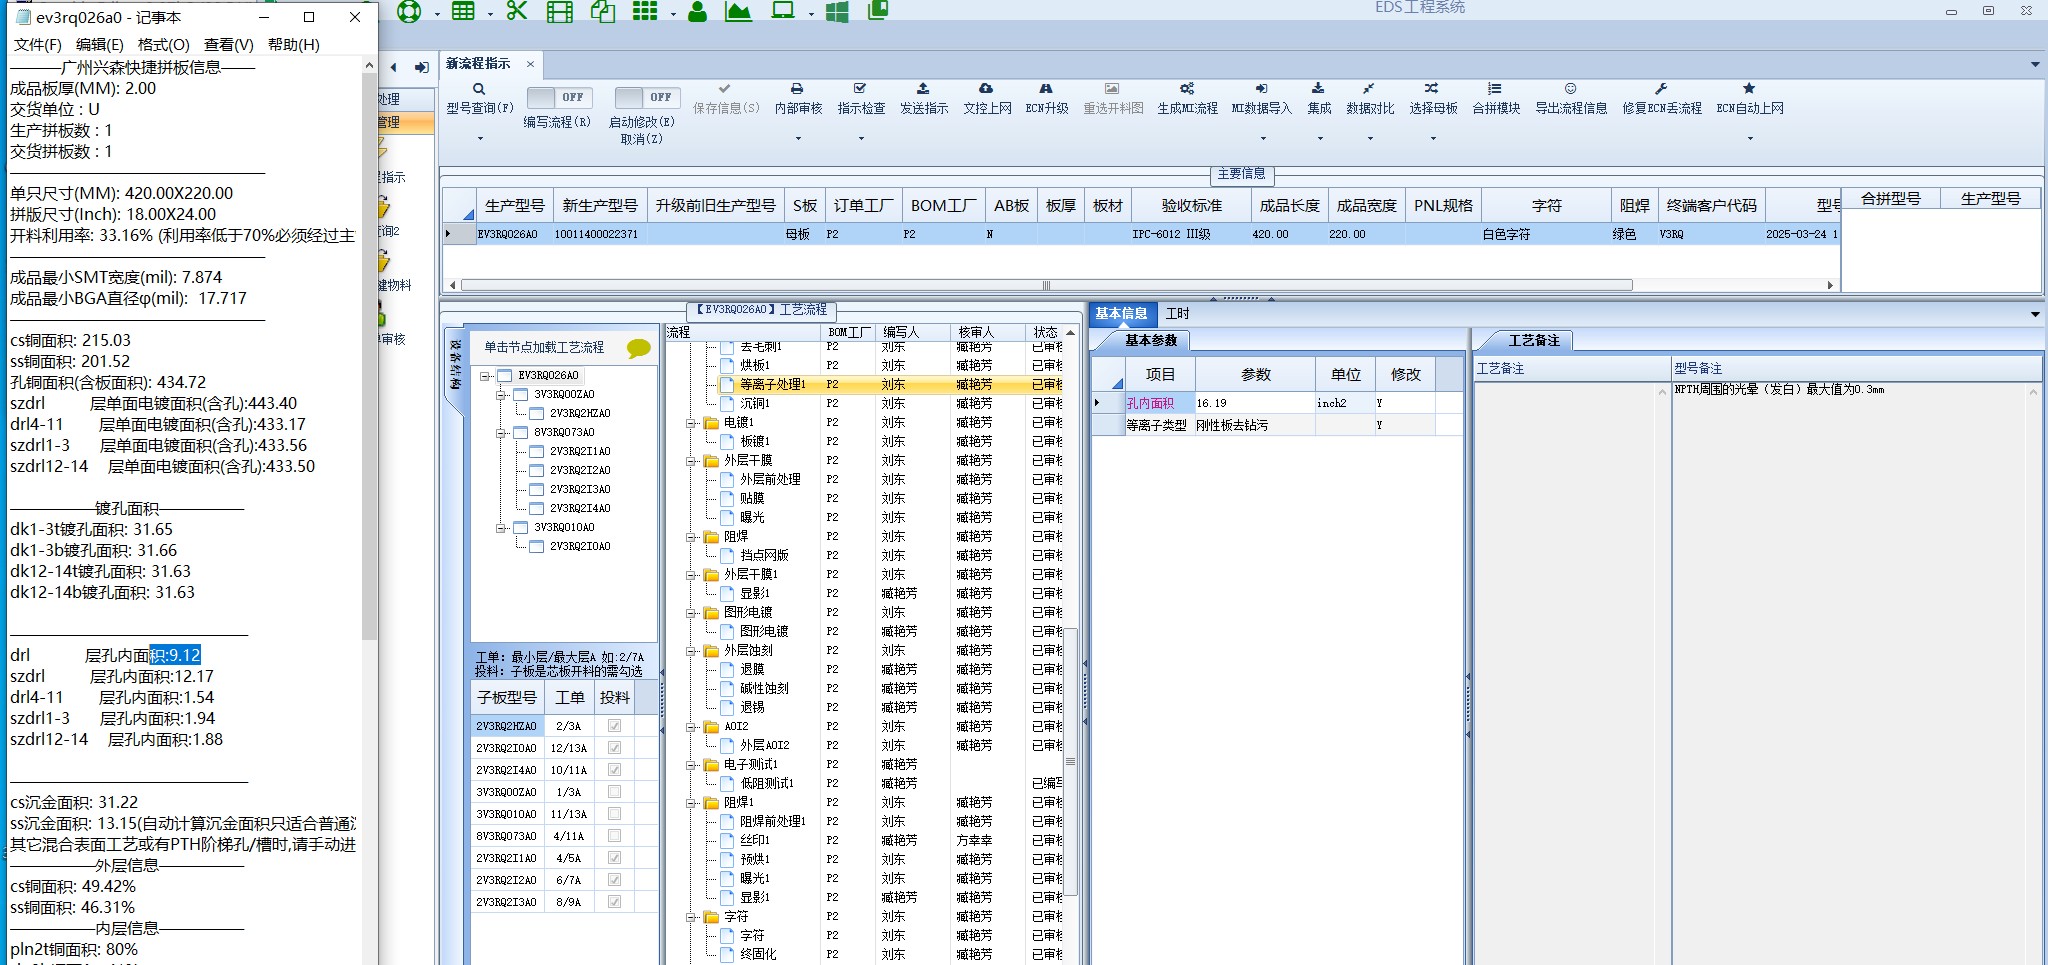Screen dimensions: 2048x965
Task: Collapse the 图形电镀 process folder
Action: point(691,613)
